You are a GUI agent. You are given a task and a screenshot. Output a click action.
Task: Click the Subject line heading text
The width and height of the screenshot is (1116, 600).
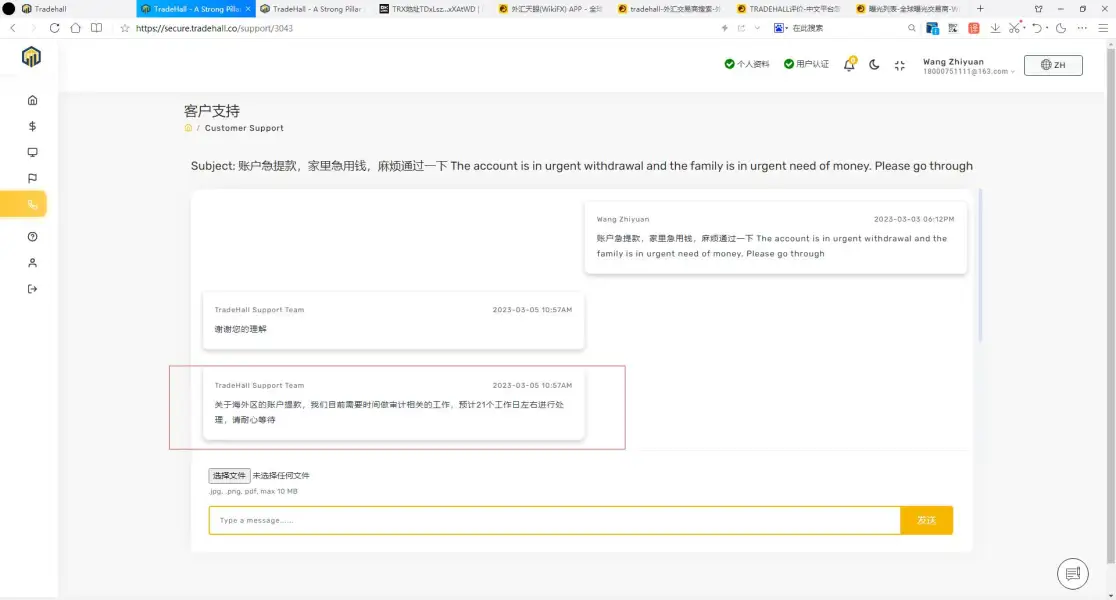point(581,166)
